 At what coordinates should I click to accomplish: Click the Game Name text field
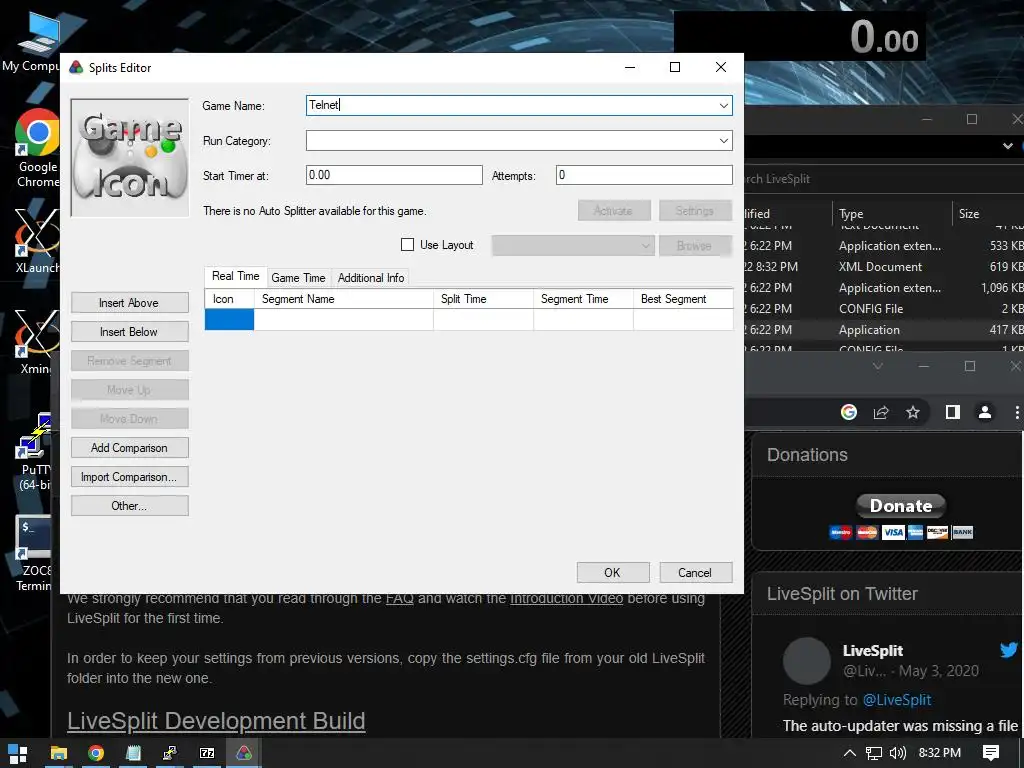click(x=511, y=105)
